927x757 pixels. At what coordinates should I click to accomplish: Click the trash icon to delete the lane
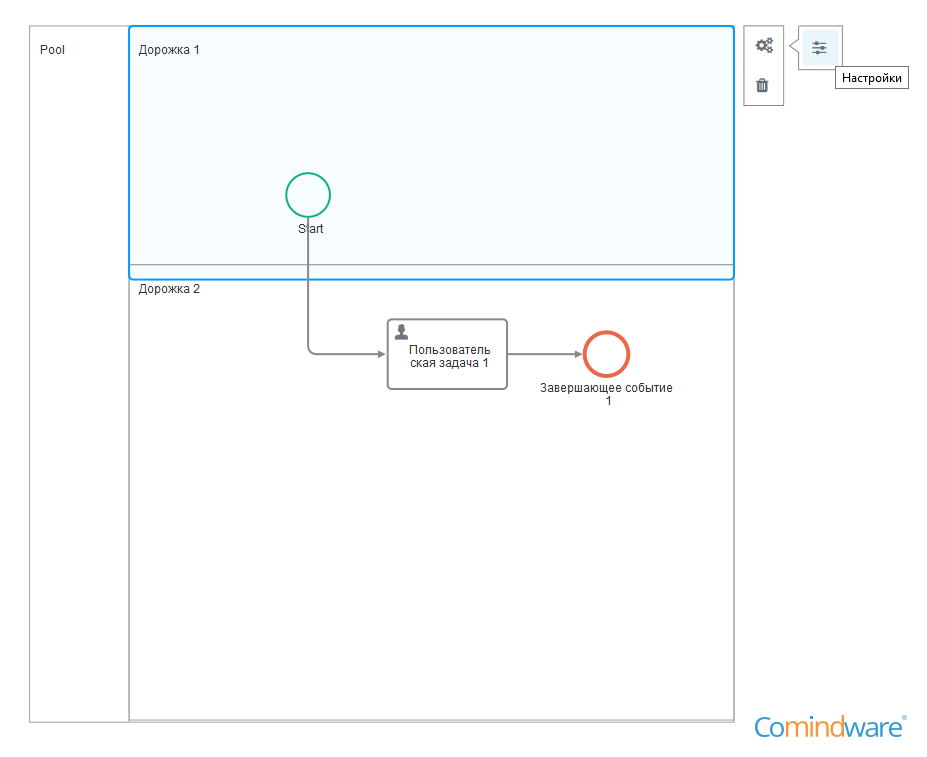coord(763,86)
